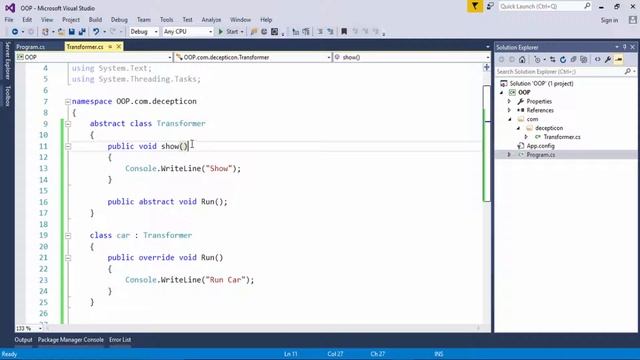
Task: Open the Package Manager Console tab
Action: coord(71,340)
